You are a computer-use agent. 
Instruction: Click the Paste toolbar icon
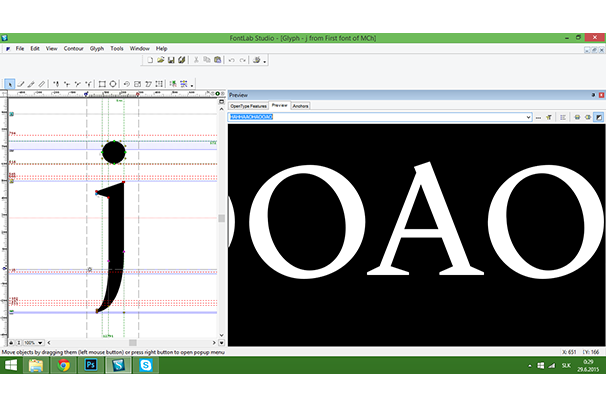[216, 60]
